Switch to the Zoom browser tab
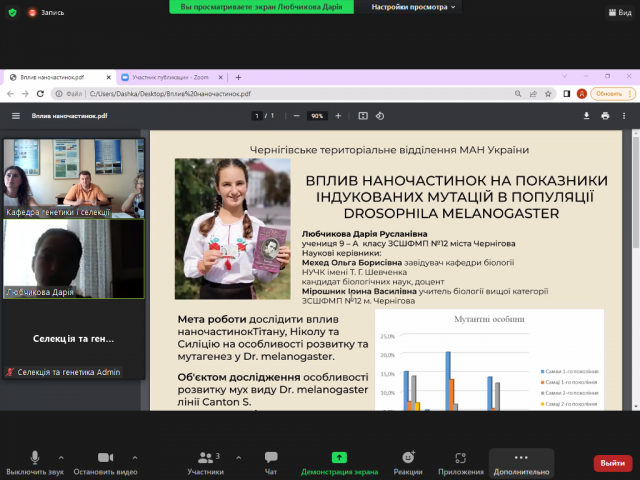 tap(167, 77)
